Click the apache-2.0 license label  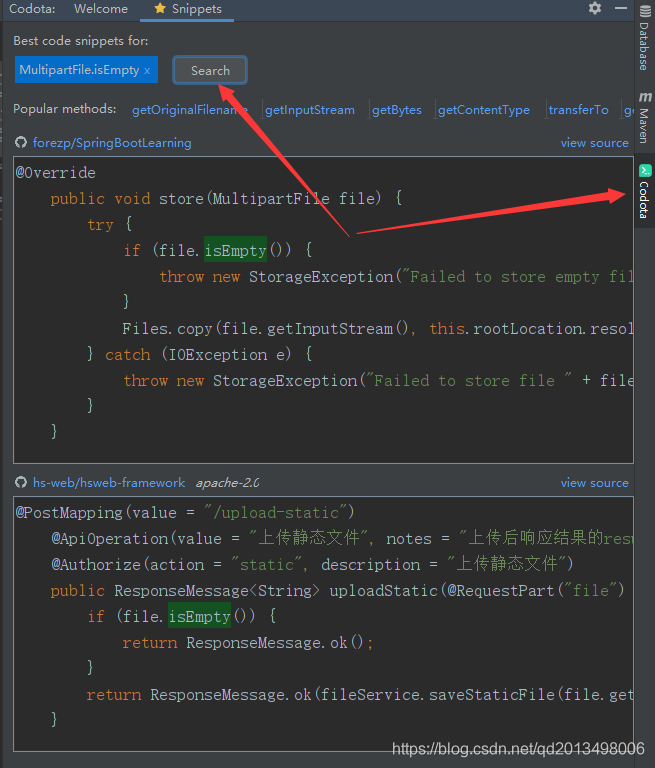tap(227, 482)
